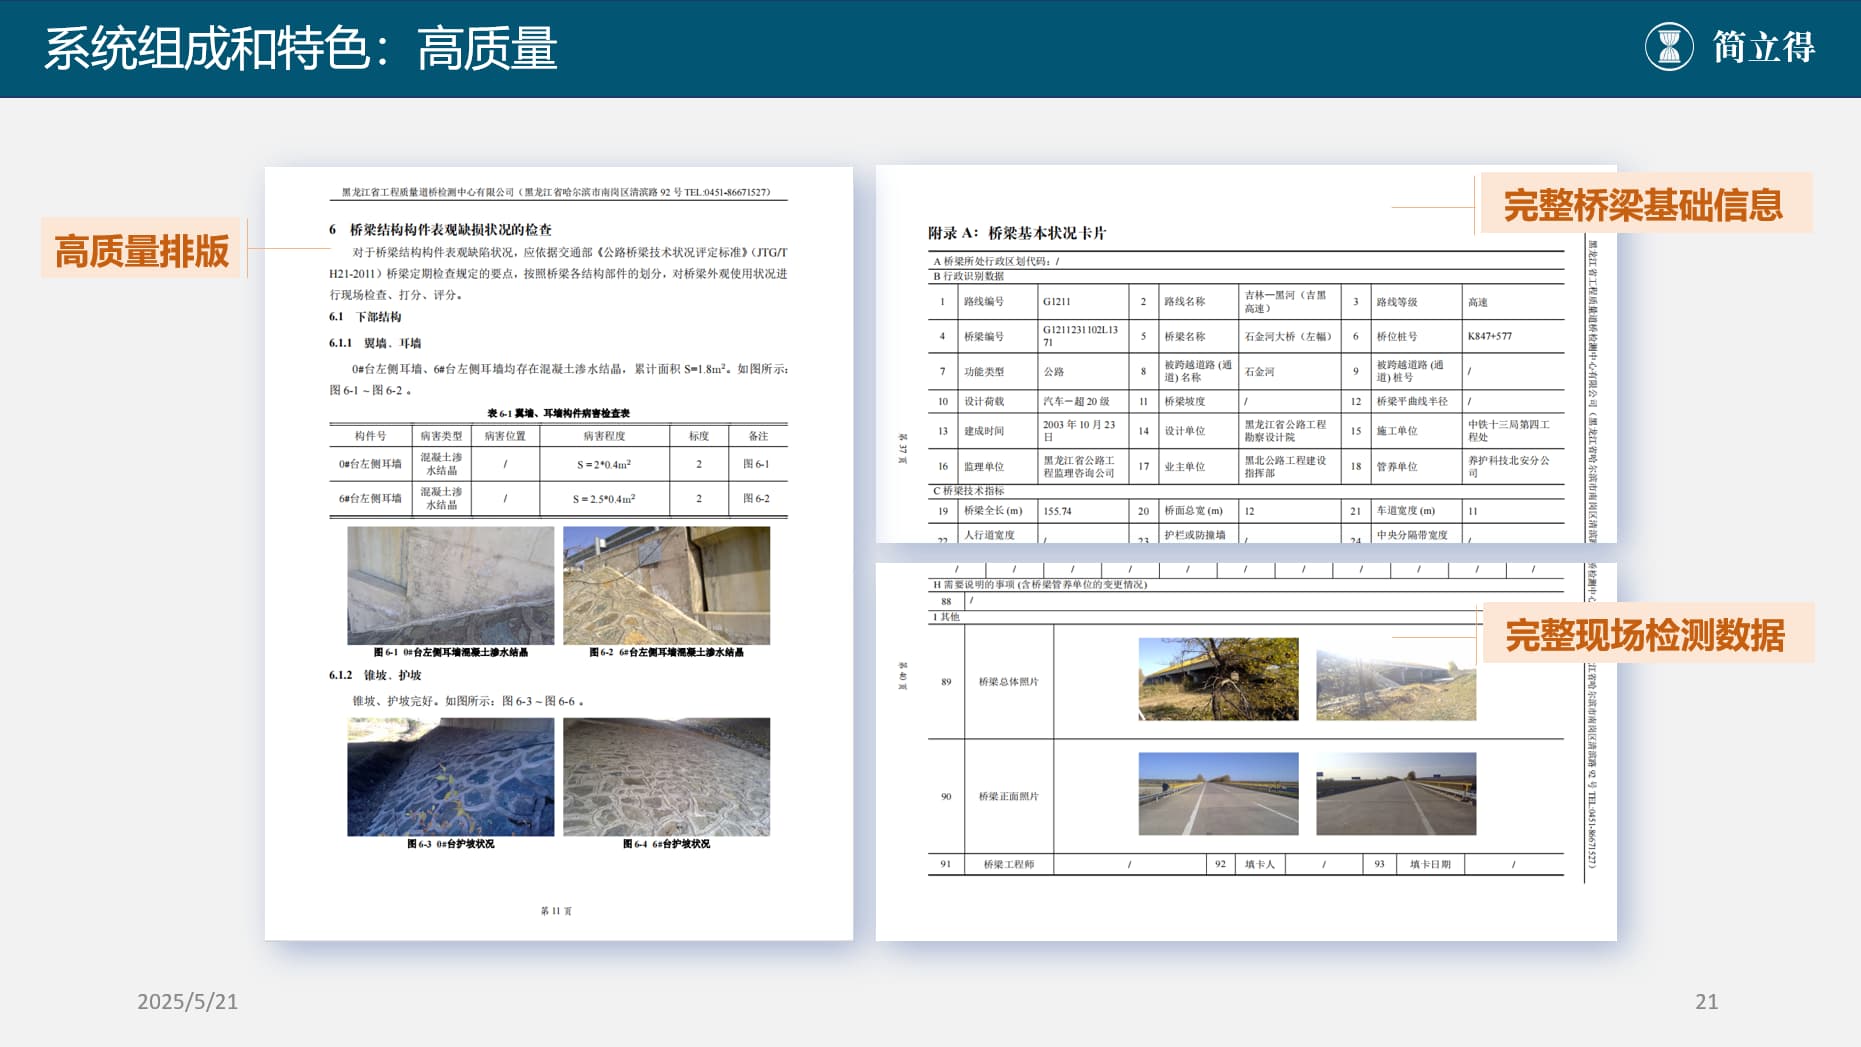This screenshot has height=1047, width=1861.
Task: Select the slide title 系统组成和特色：高质量
Action: click(x=300, y=49)
